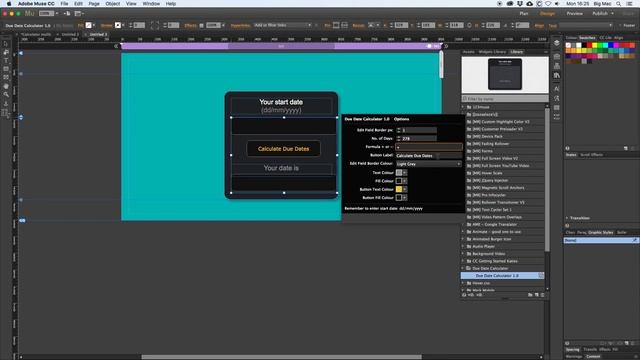Switch to the Assets tab
This screenshot has height=360, width=640.
(x=469, y=52)
